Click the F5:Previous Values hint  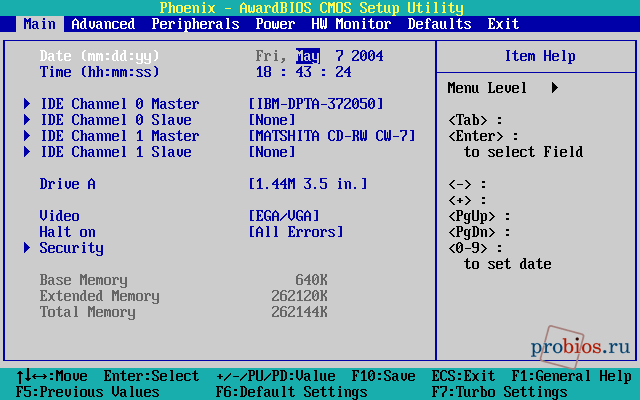click(87, 392)
